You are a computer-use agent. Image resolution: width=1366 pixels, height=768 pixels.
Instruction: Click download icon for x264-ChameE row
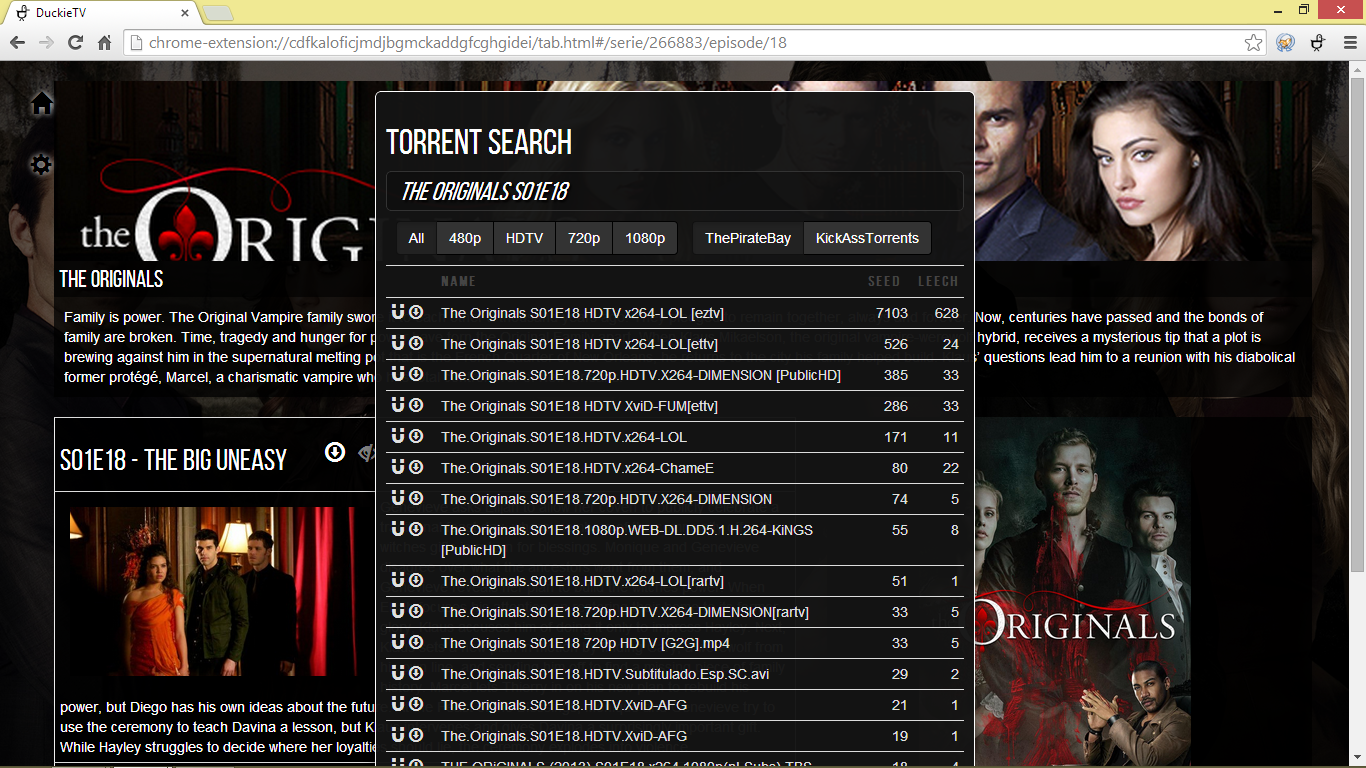(x=416, y=467)
